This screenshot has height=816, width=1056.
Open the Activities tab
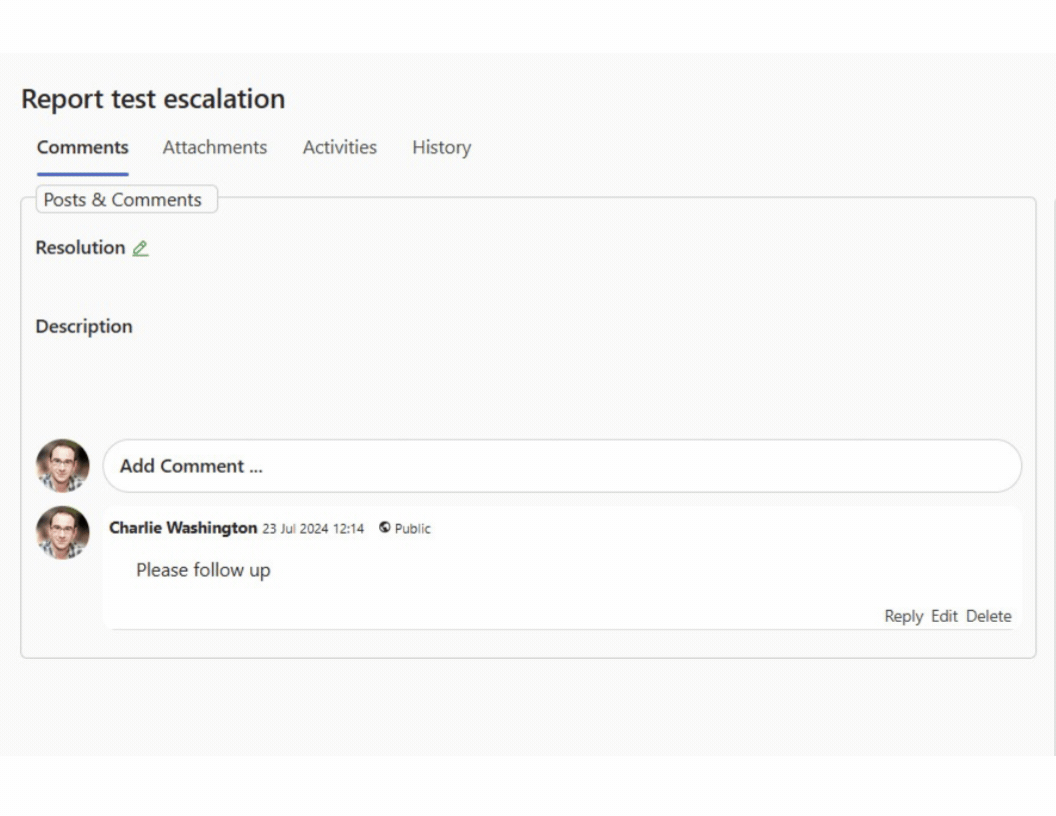[339, 147]
